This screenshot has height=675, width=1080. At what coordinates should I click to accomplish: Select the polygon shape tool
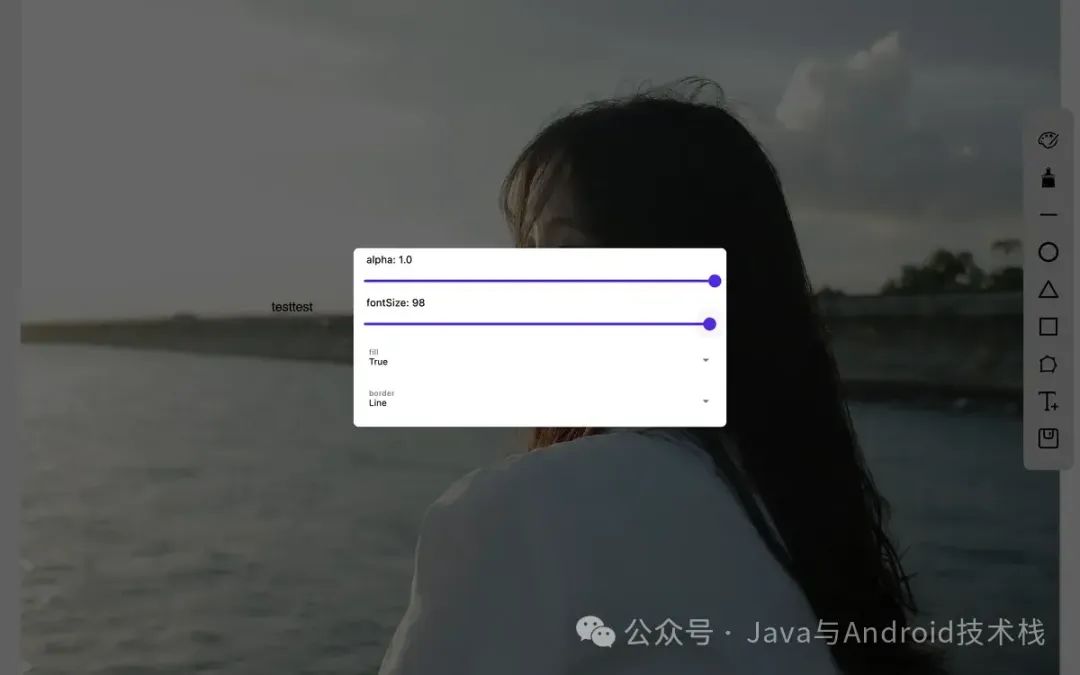click(x=1048, y=364)
